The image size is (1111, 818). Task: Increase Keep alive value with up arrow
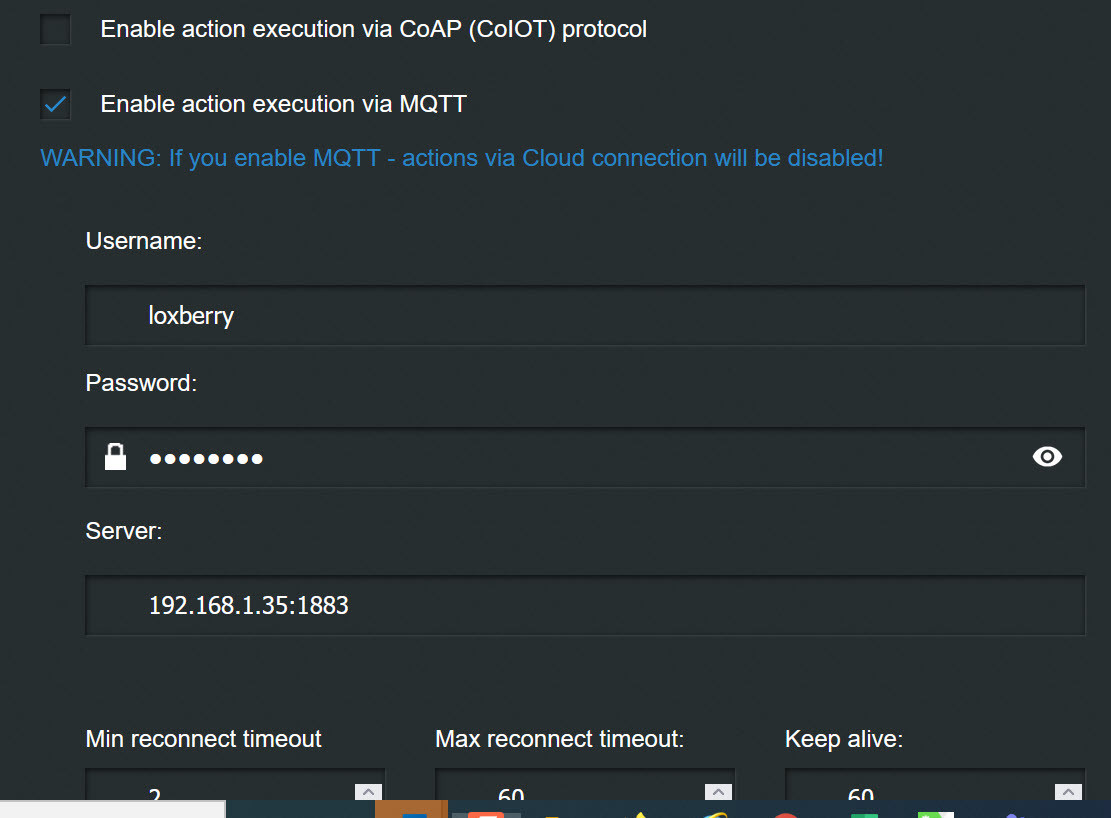[1068, 791]
